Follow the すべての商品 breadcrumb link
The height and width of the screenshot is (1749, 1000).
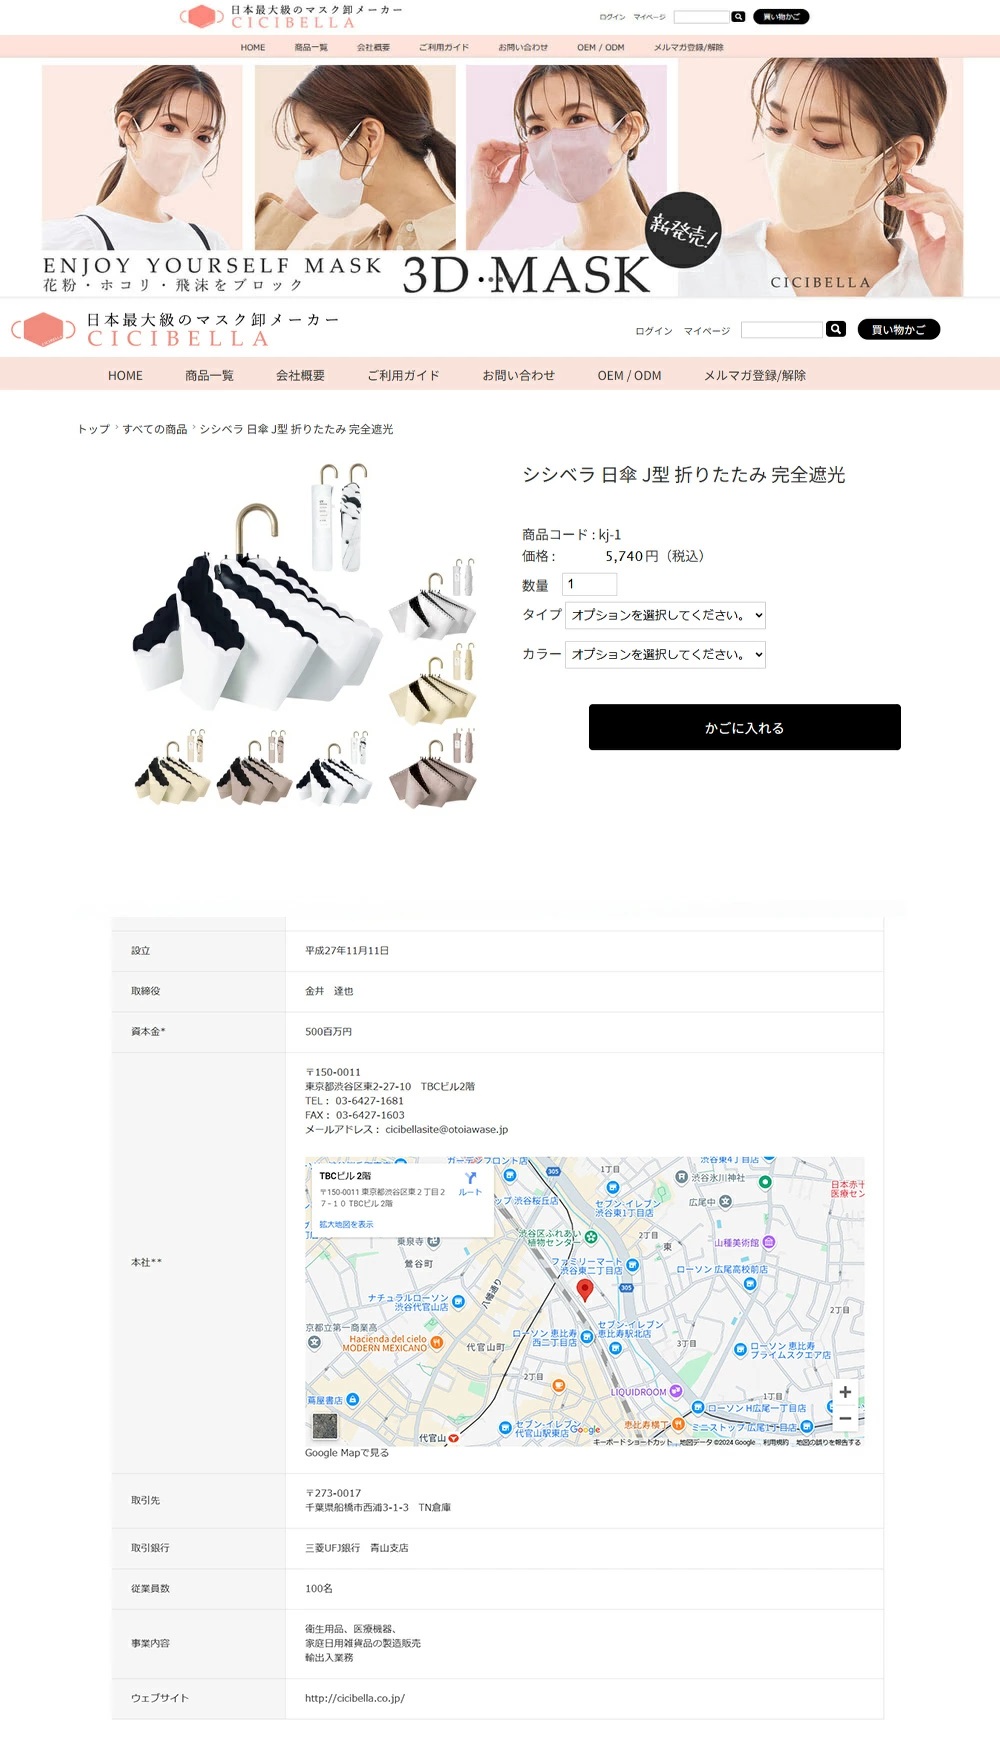click(x=155, y=429)
